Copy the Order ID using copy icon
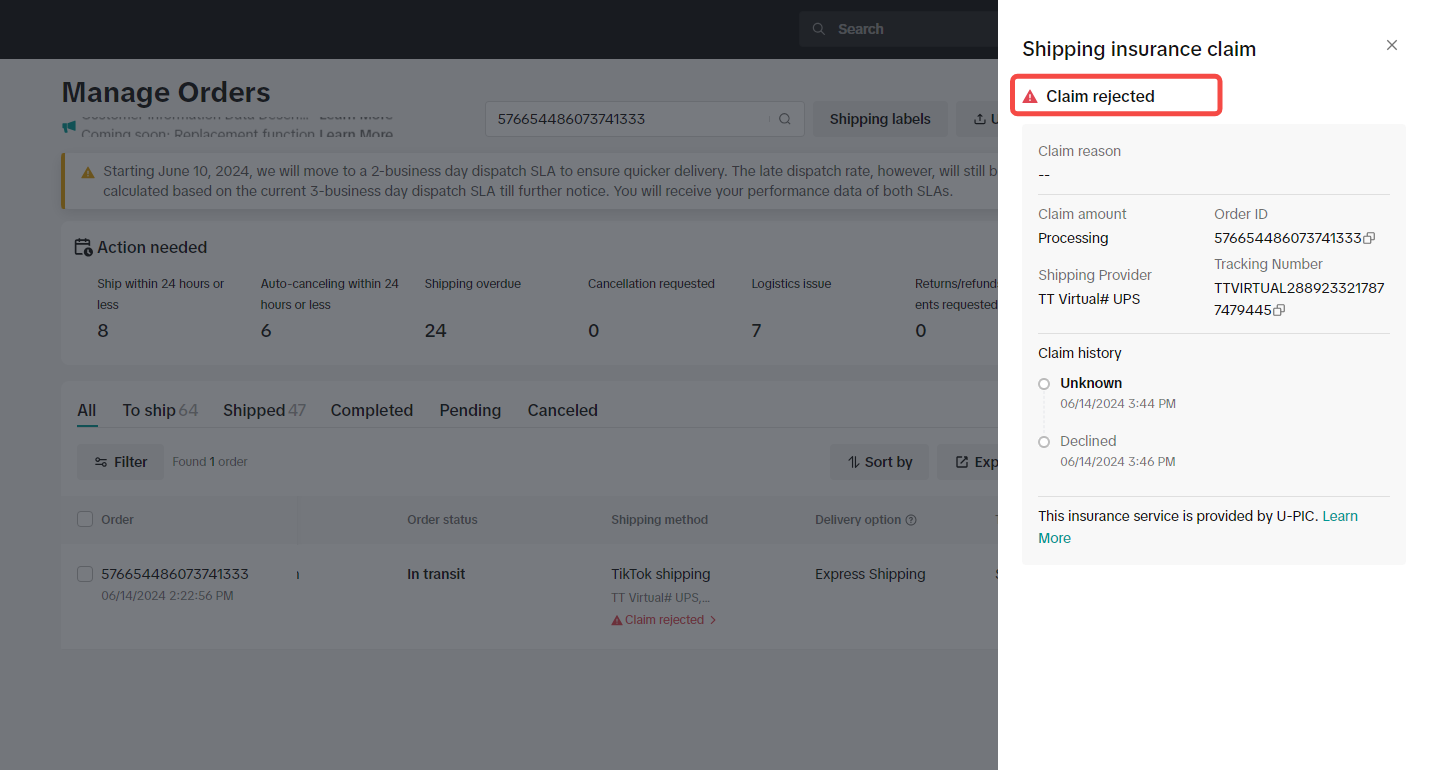1429x770 pixels. coord(1370,238)
